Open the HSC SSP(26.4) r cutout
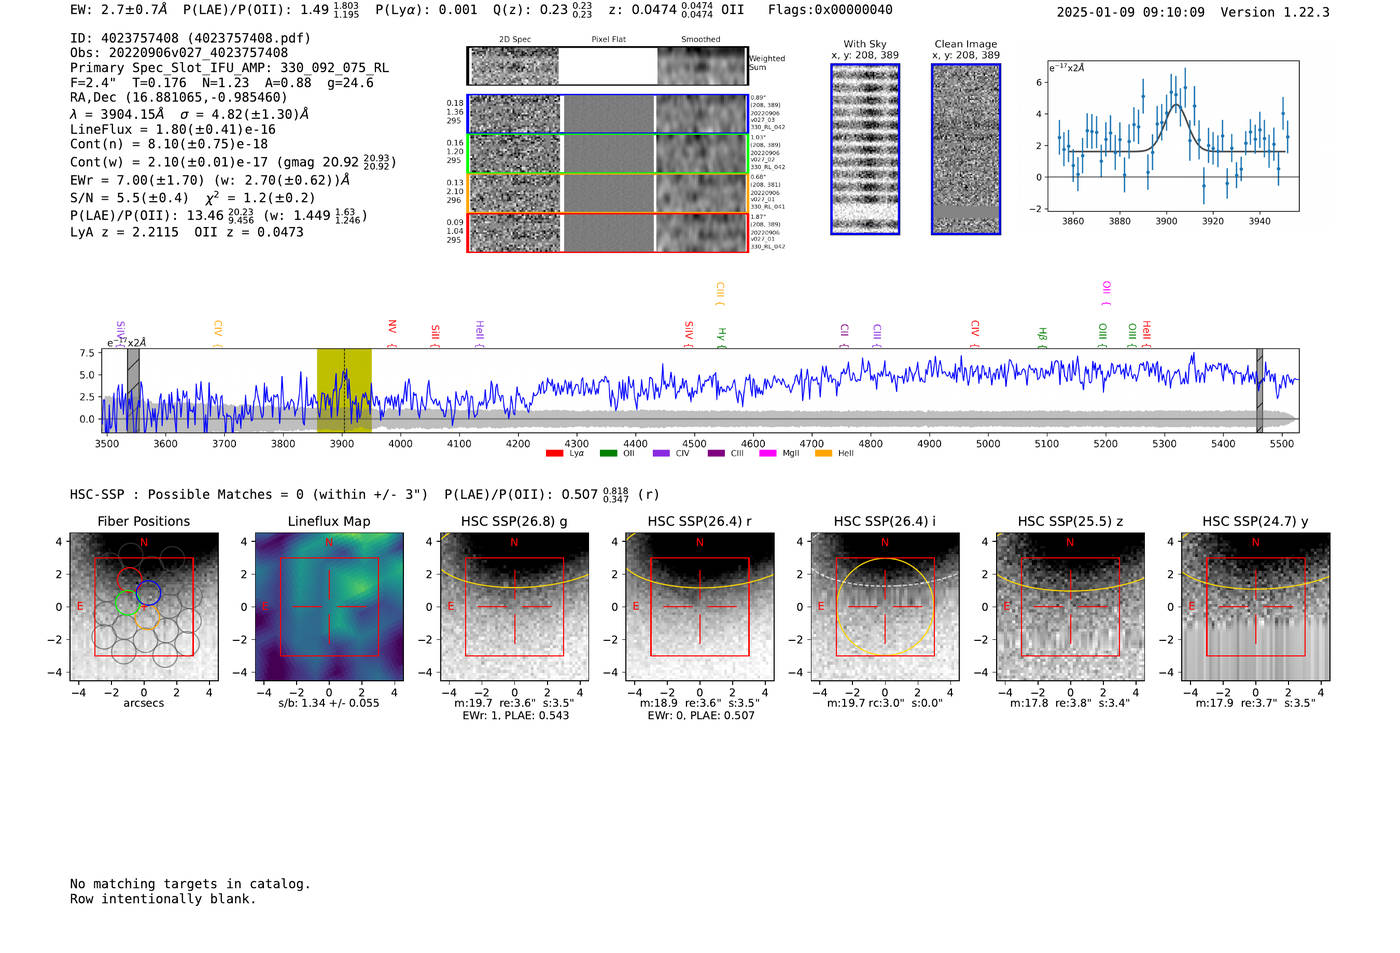The height and width of the screenshot is (953, 1400). (x=700, y=606)
